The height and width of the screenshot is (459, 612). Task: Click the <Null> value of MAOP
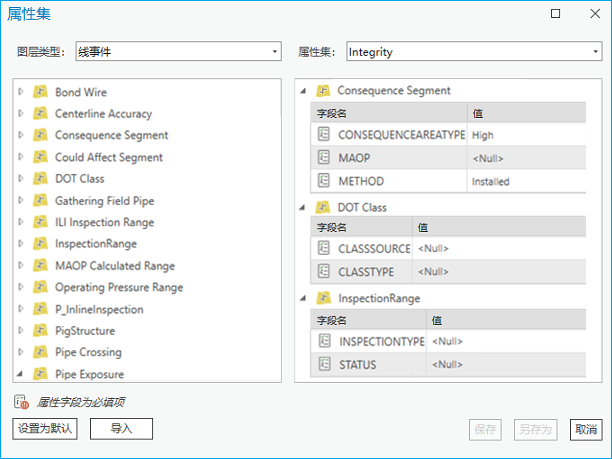(x=488, y=158)
